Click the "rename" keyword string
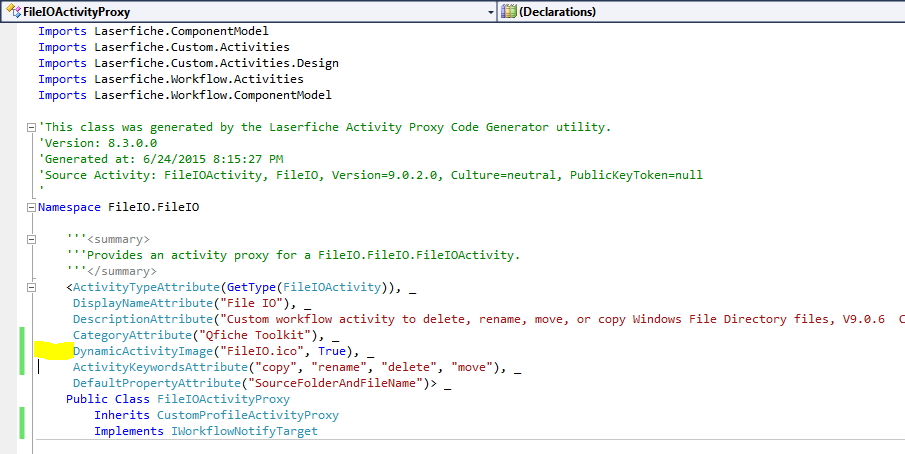Viewport: 905px width, 454px height. (339, 367)
